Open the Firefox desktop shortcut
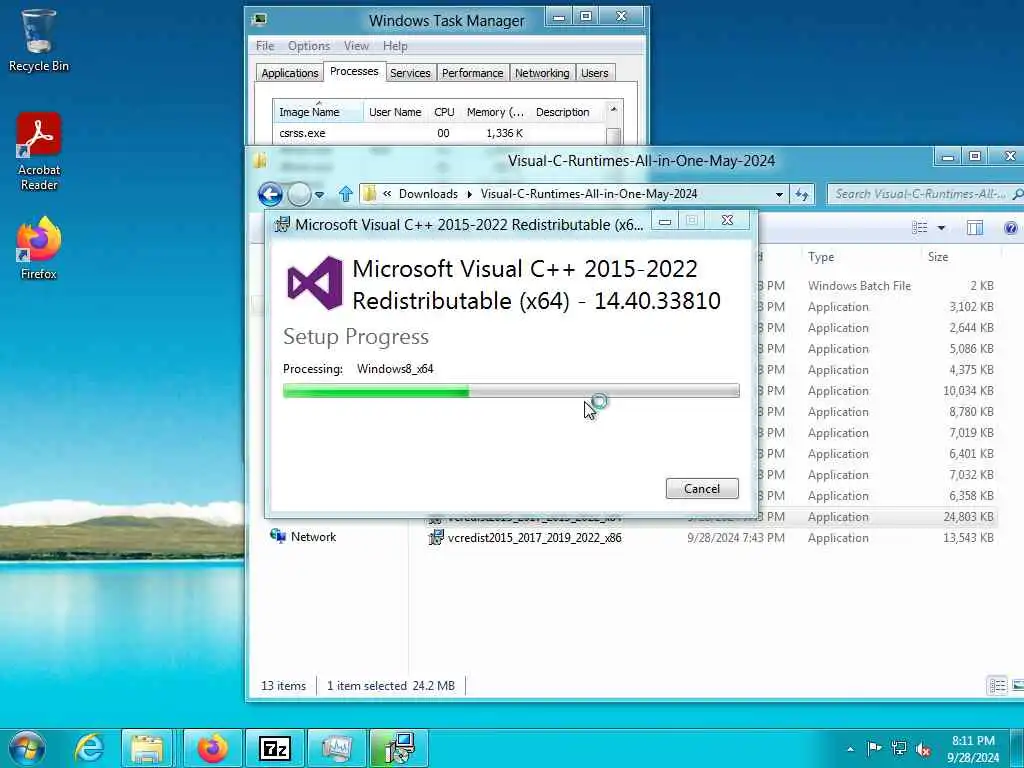The width and height of the screenshot is (1024, 768). 39,248
